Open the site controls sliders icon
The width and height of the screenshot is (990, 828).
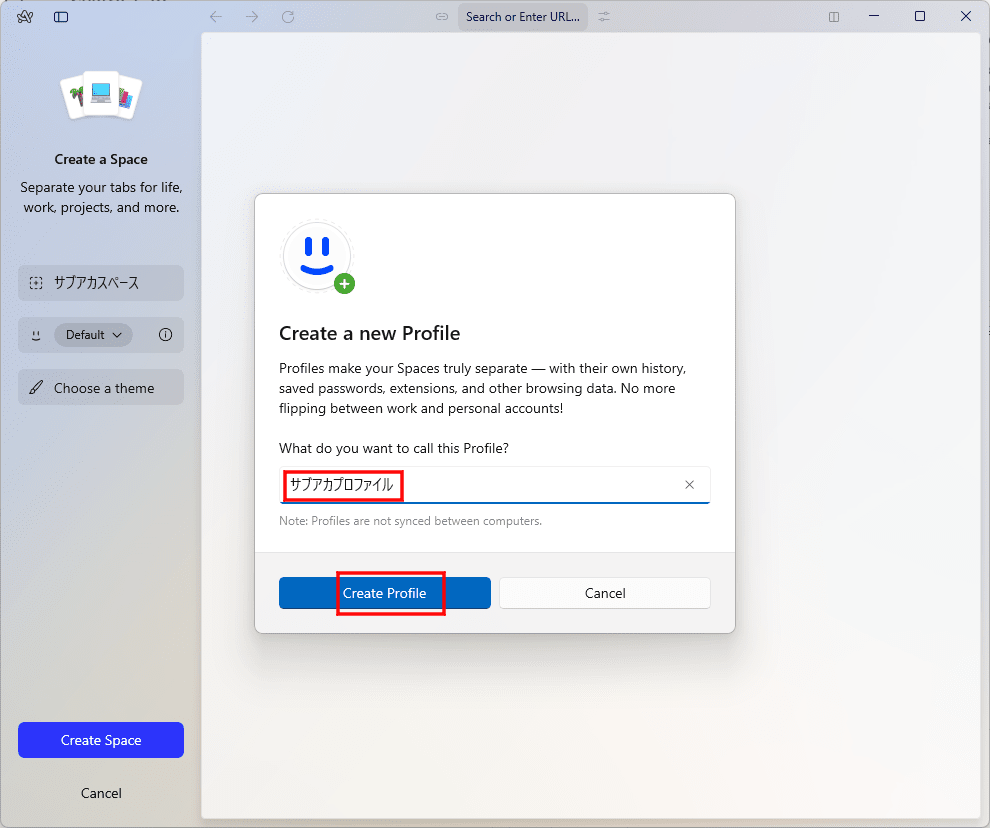[x=604, y=17]
